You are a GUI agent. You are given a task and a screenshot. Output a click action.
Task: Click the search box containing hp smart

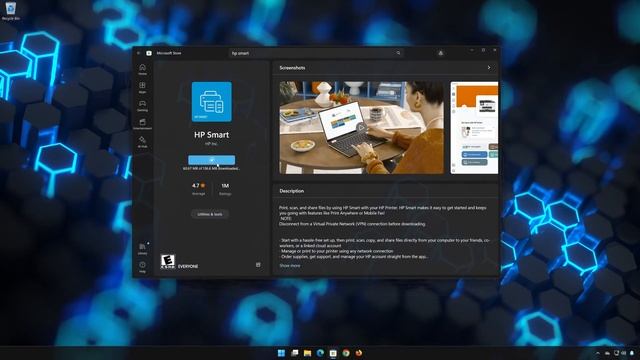(316, 53)
